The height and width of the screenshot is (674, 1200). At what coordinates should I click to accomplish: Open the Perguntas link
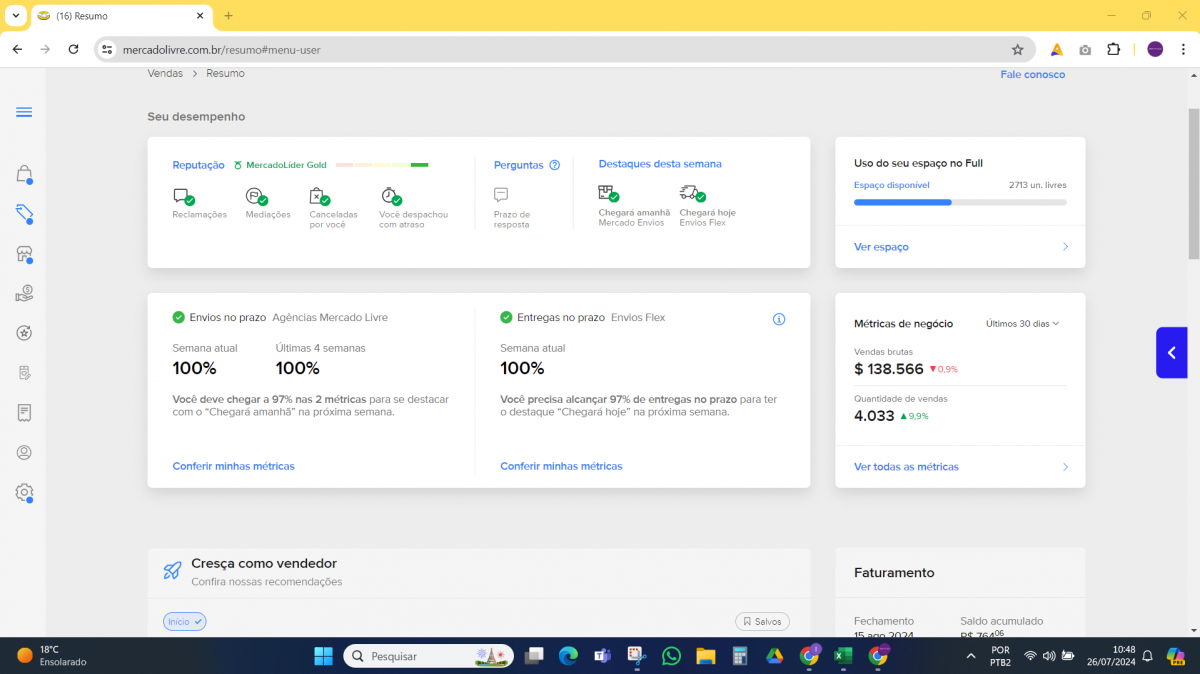[x=518, y=165]
